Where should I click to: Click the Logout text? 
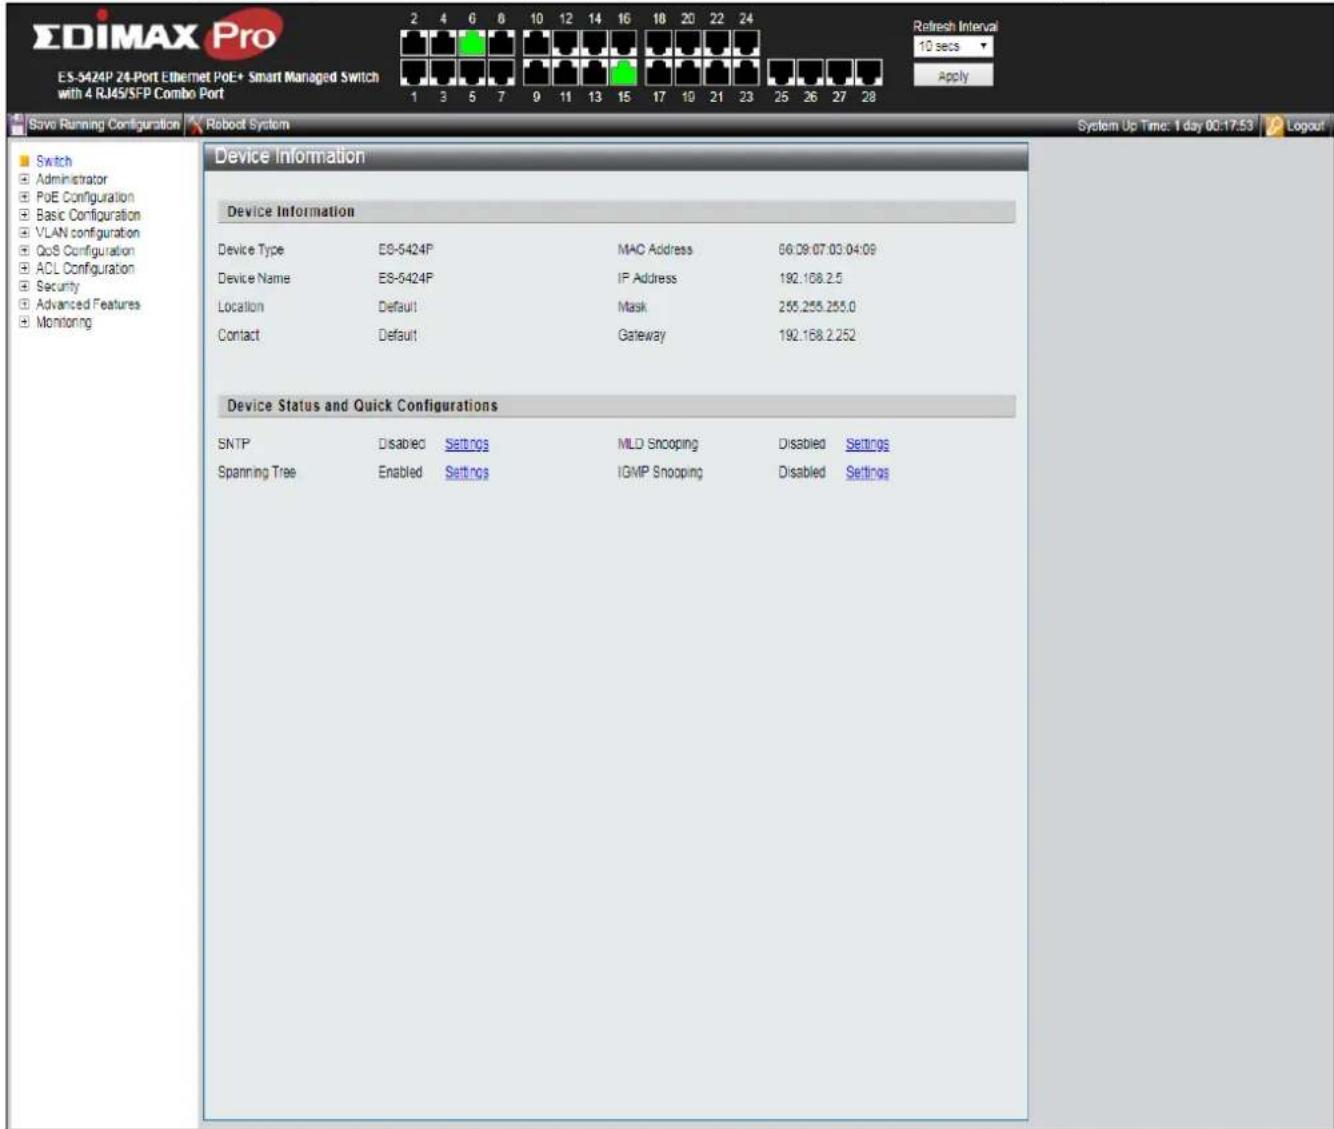[1305, 126]
